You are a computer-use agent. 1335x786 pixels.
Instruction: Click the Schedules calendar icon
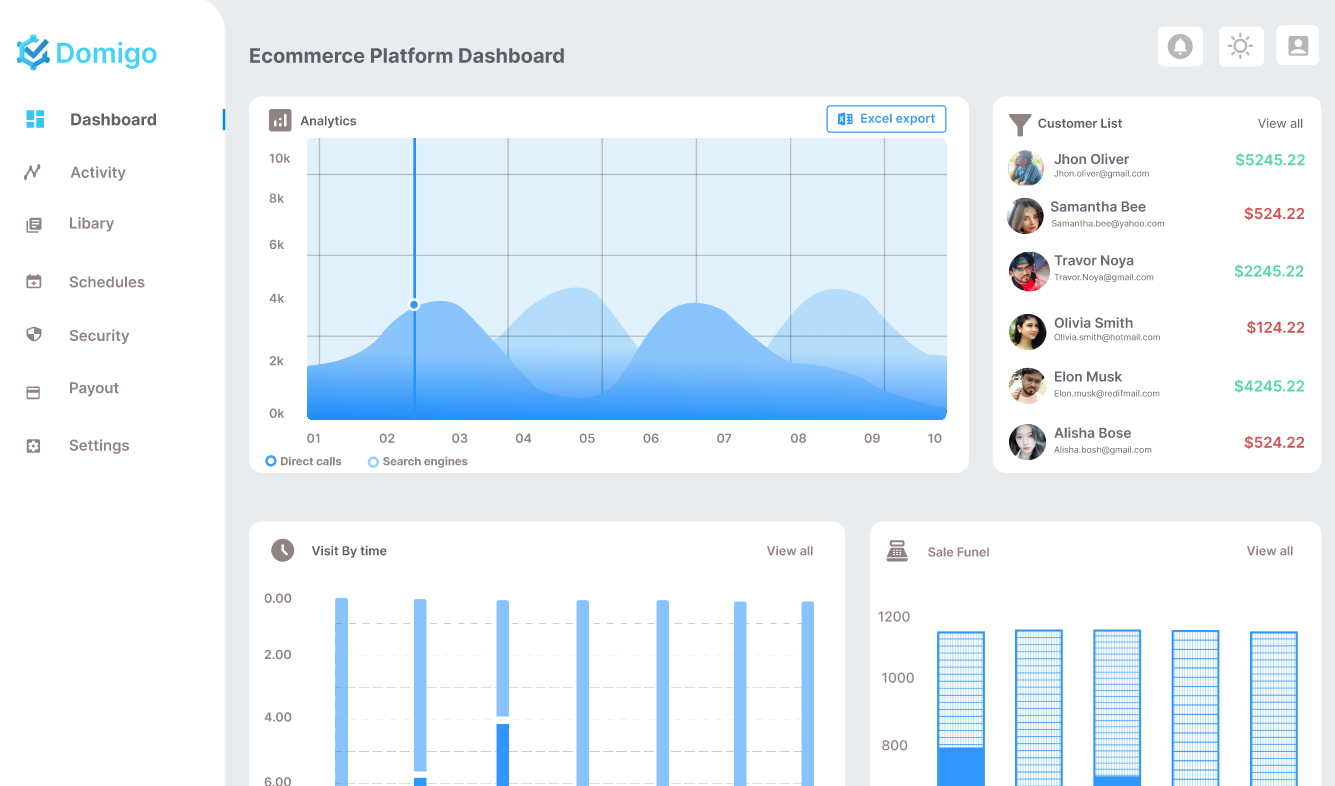point(33,282)
